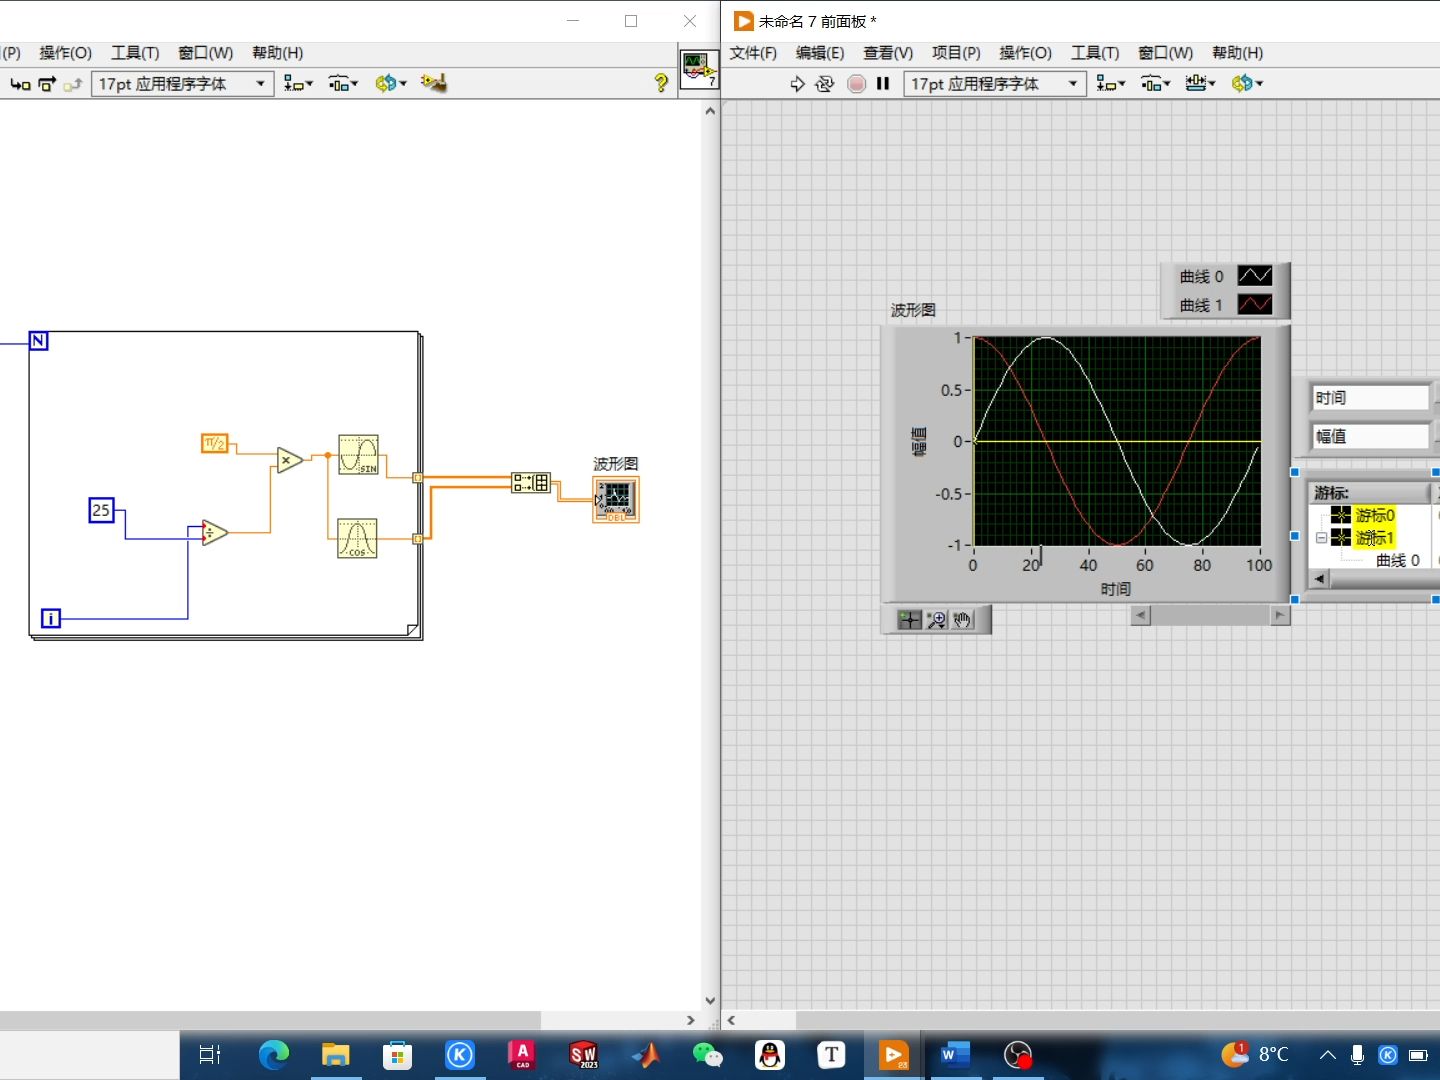The height and width of the screenshot is (1080, 1440).
Task: Click graph X scrollbar right arrow
Action: point(1281,616)
